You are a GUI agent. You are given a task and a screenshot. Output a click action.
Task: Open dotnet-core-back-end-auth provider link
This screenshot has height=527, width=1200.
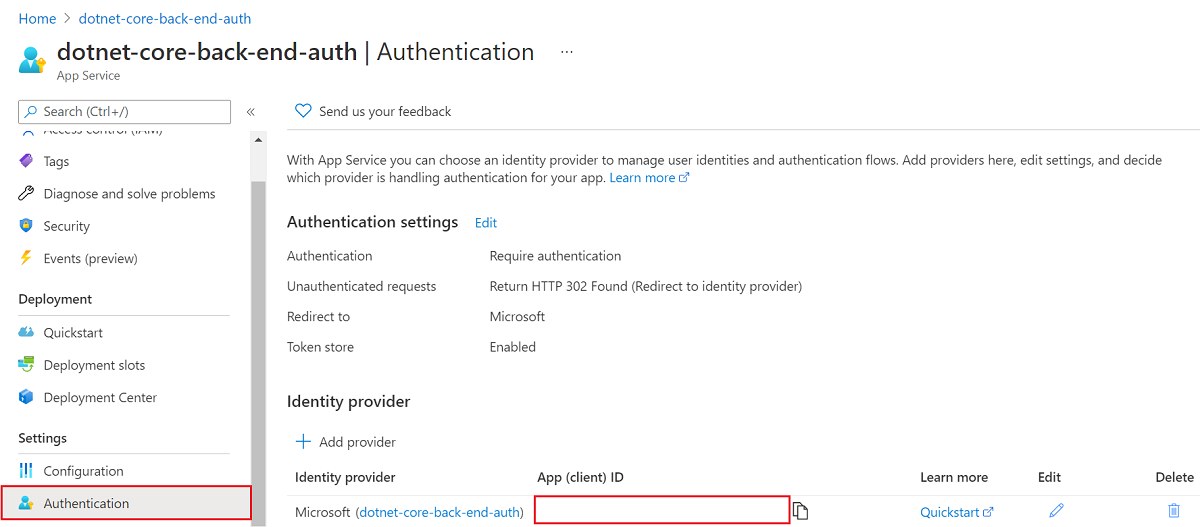tap(439, 511)
